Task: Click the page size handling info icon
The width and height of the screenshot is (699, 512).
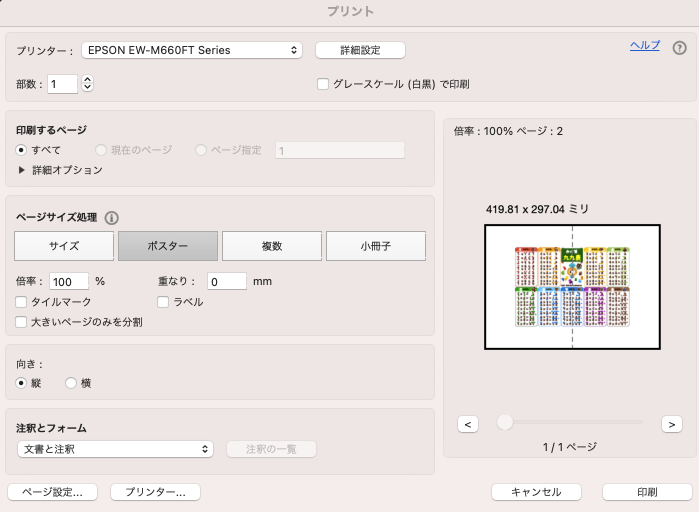Action: point(112,218)
